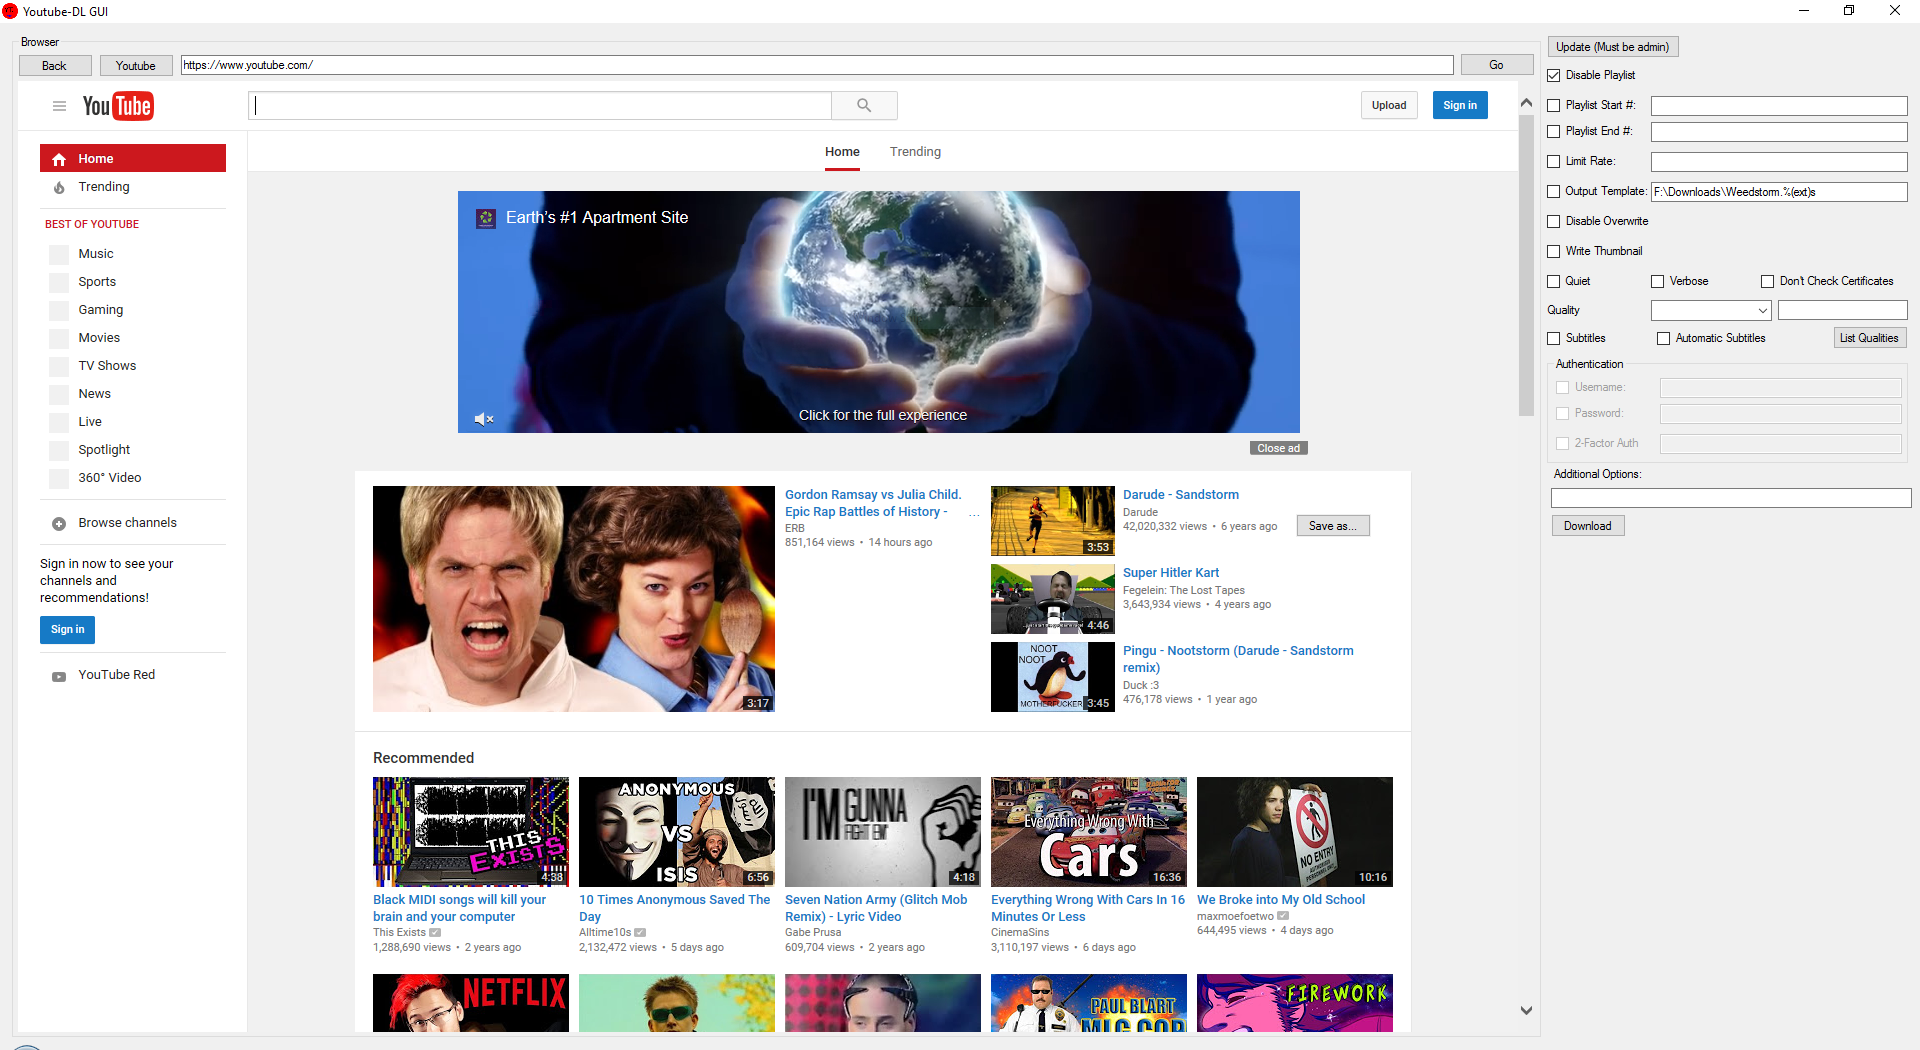Enable Playlist Start # checkbox
This screenshot has width=1920, height=1050.
click(1554, 105)
